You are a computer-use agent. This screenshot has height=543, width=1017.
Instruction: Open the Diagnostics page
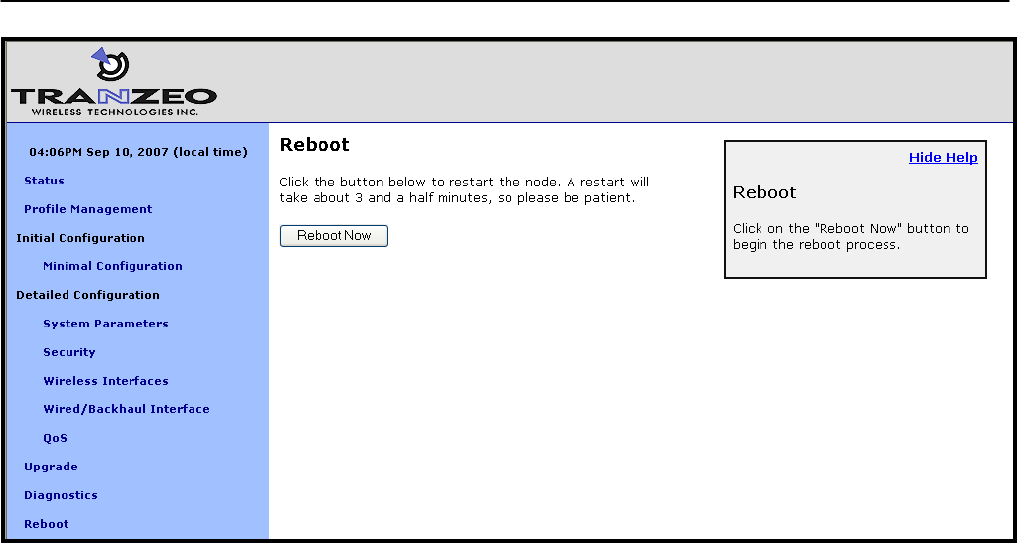61,495
